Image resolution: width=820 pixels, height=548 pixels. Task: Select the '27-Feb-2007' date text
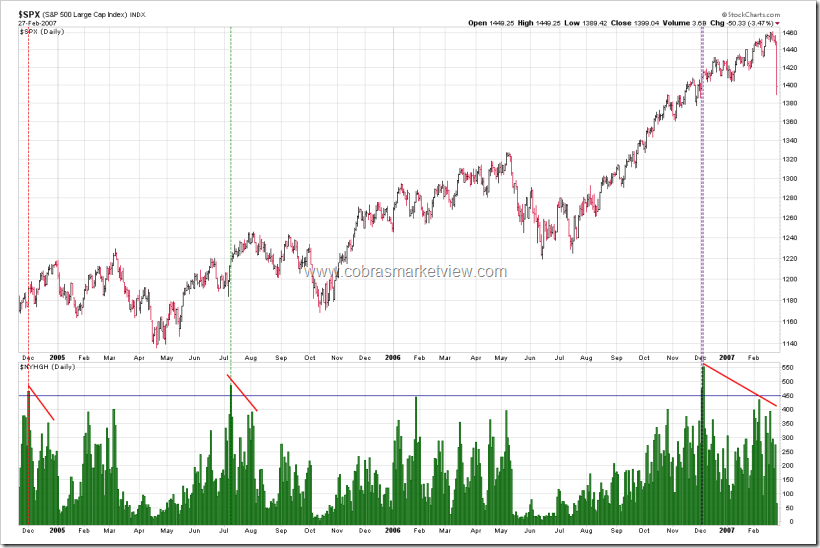[x=37, y=24]
